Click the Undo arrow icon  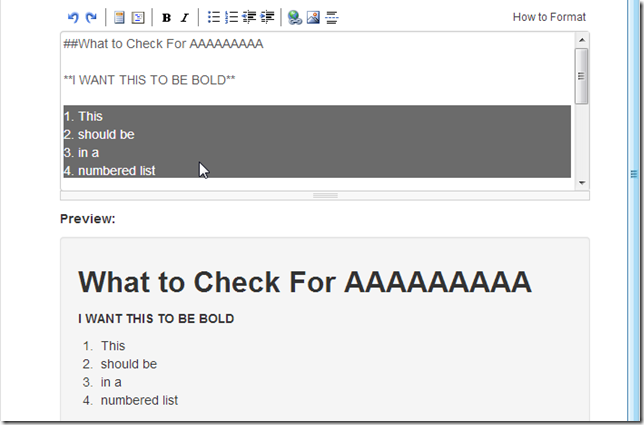(73, 17)
